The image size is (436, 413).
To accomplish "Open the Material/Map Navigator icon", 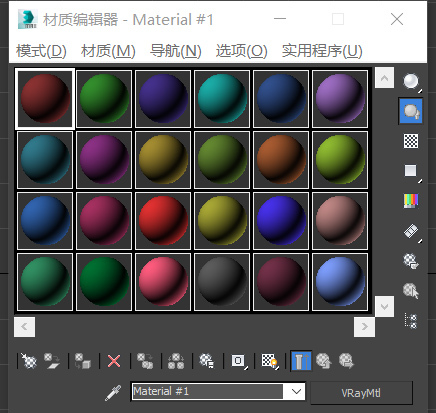I will pos(411,321).
